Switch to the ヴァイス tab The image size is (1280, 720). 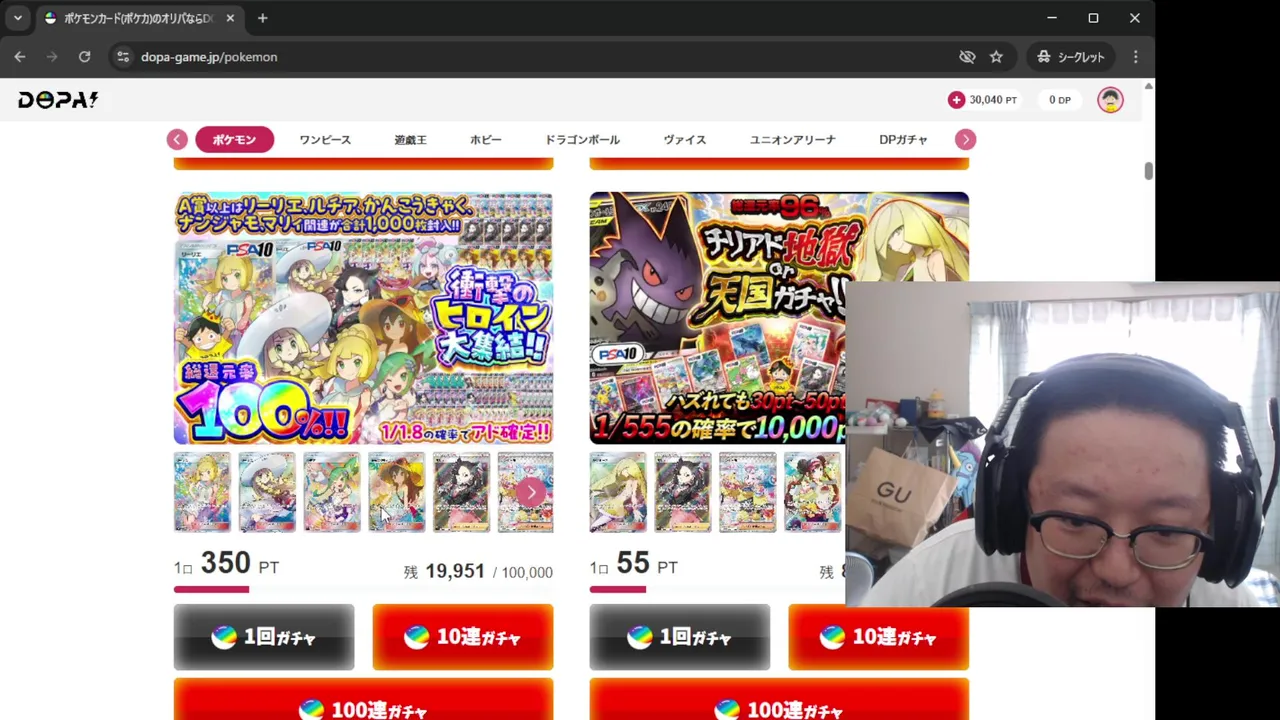tap(685, 140)
